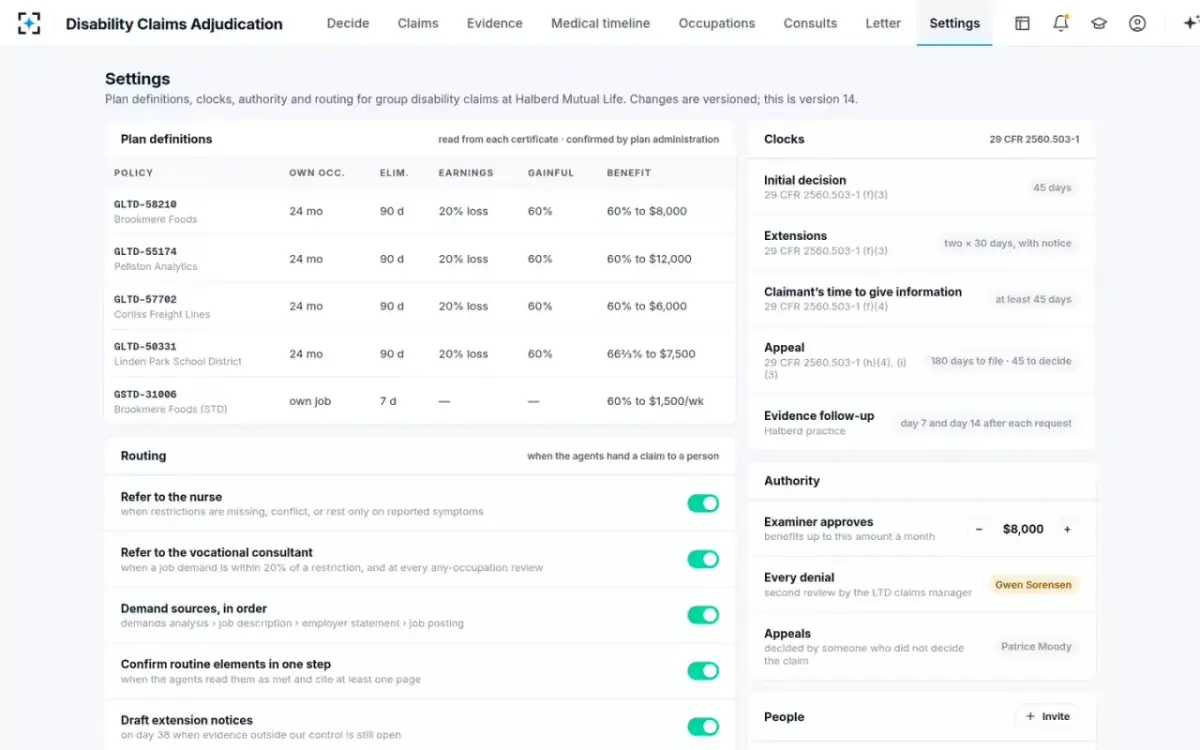Click the 'own job' occupation cell
The width and height of the screenshot is (1200, 750).
coord(309,401)
